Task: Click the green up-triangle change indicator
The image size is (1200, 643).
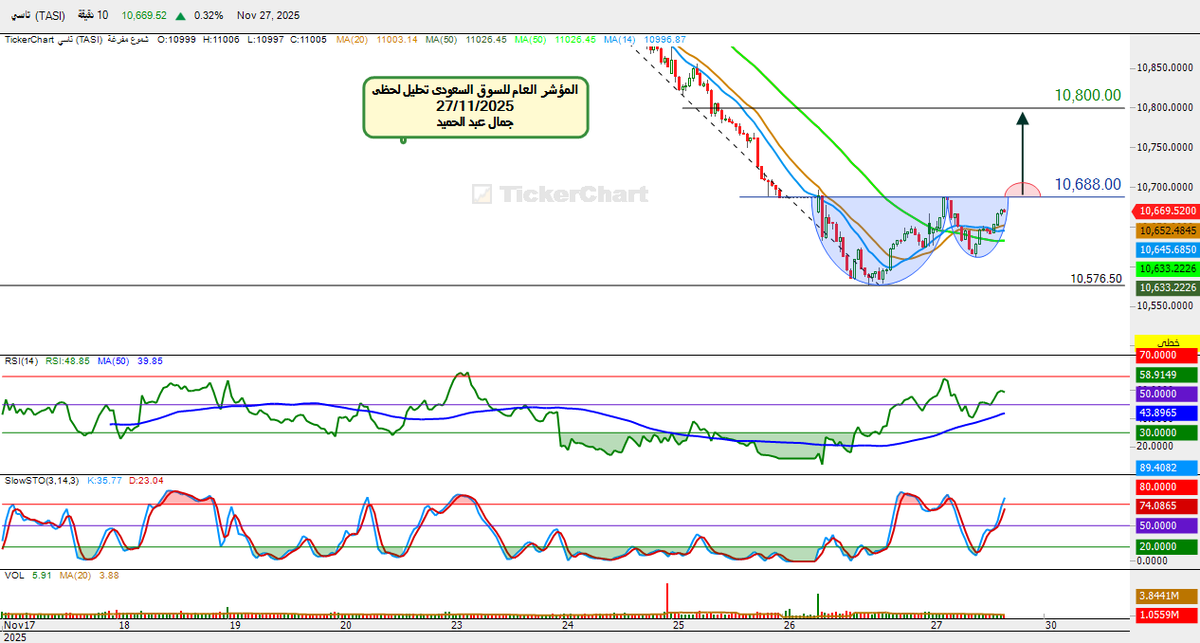Action: click(x=180, y=16)
